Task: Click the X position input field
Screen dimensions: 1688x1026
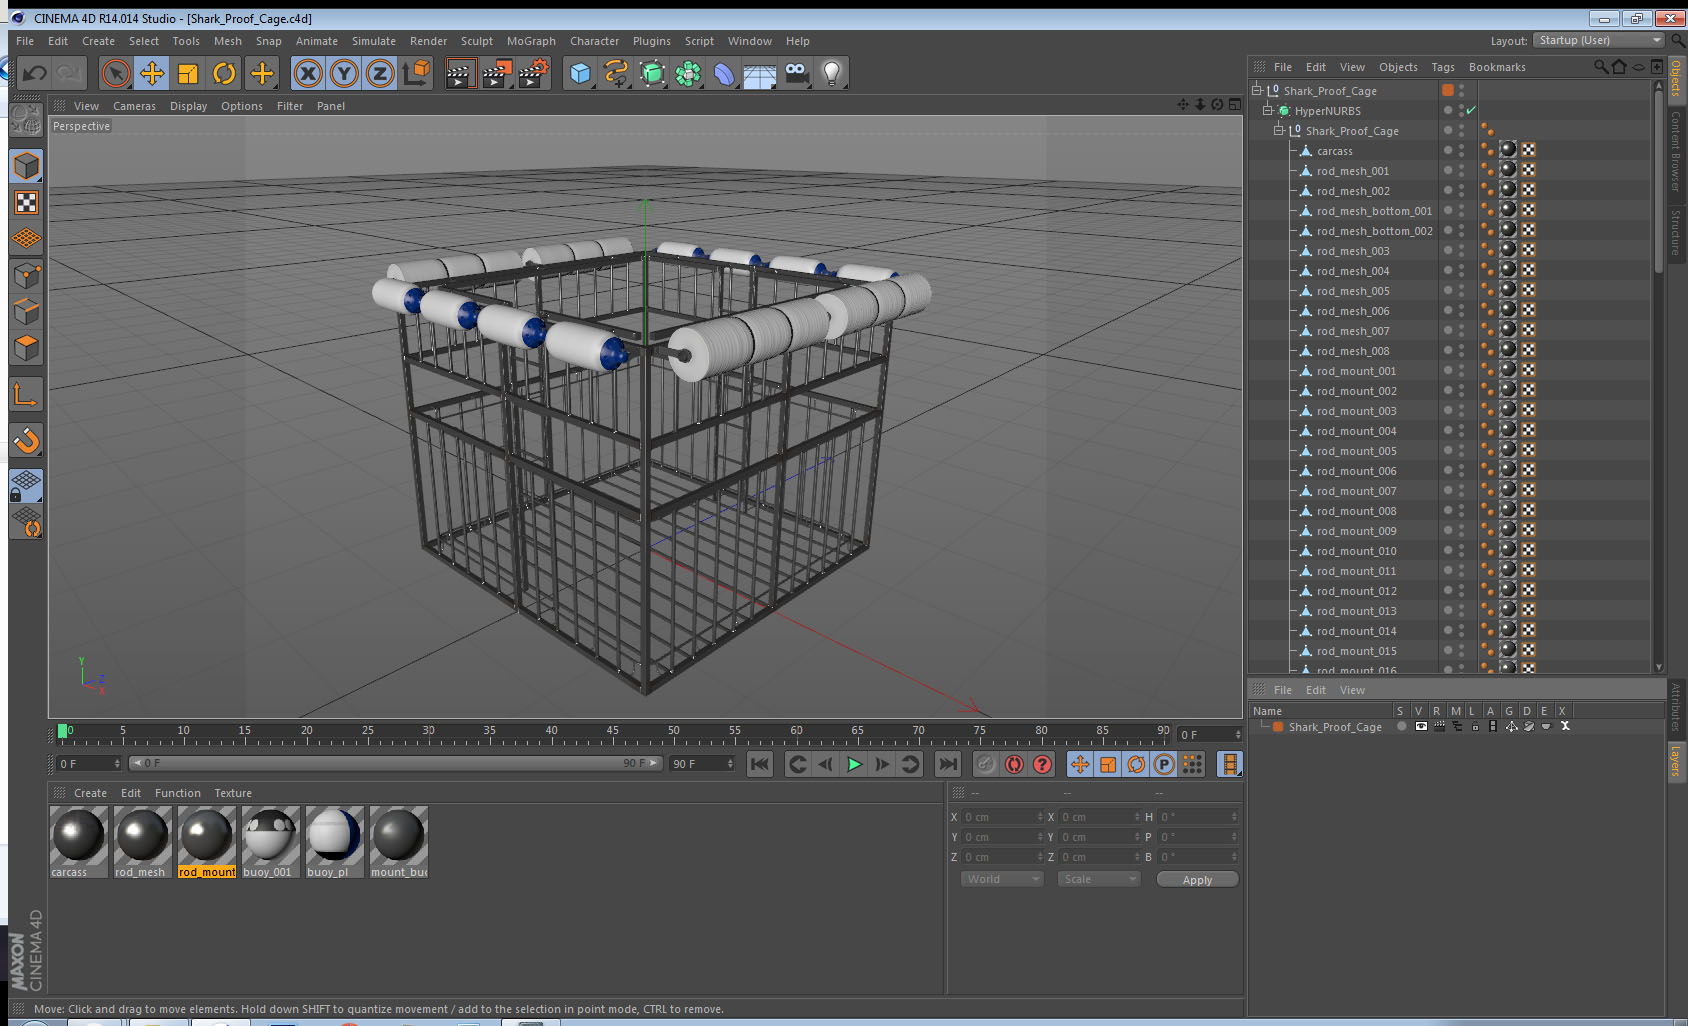Action: (1003, 817)
